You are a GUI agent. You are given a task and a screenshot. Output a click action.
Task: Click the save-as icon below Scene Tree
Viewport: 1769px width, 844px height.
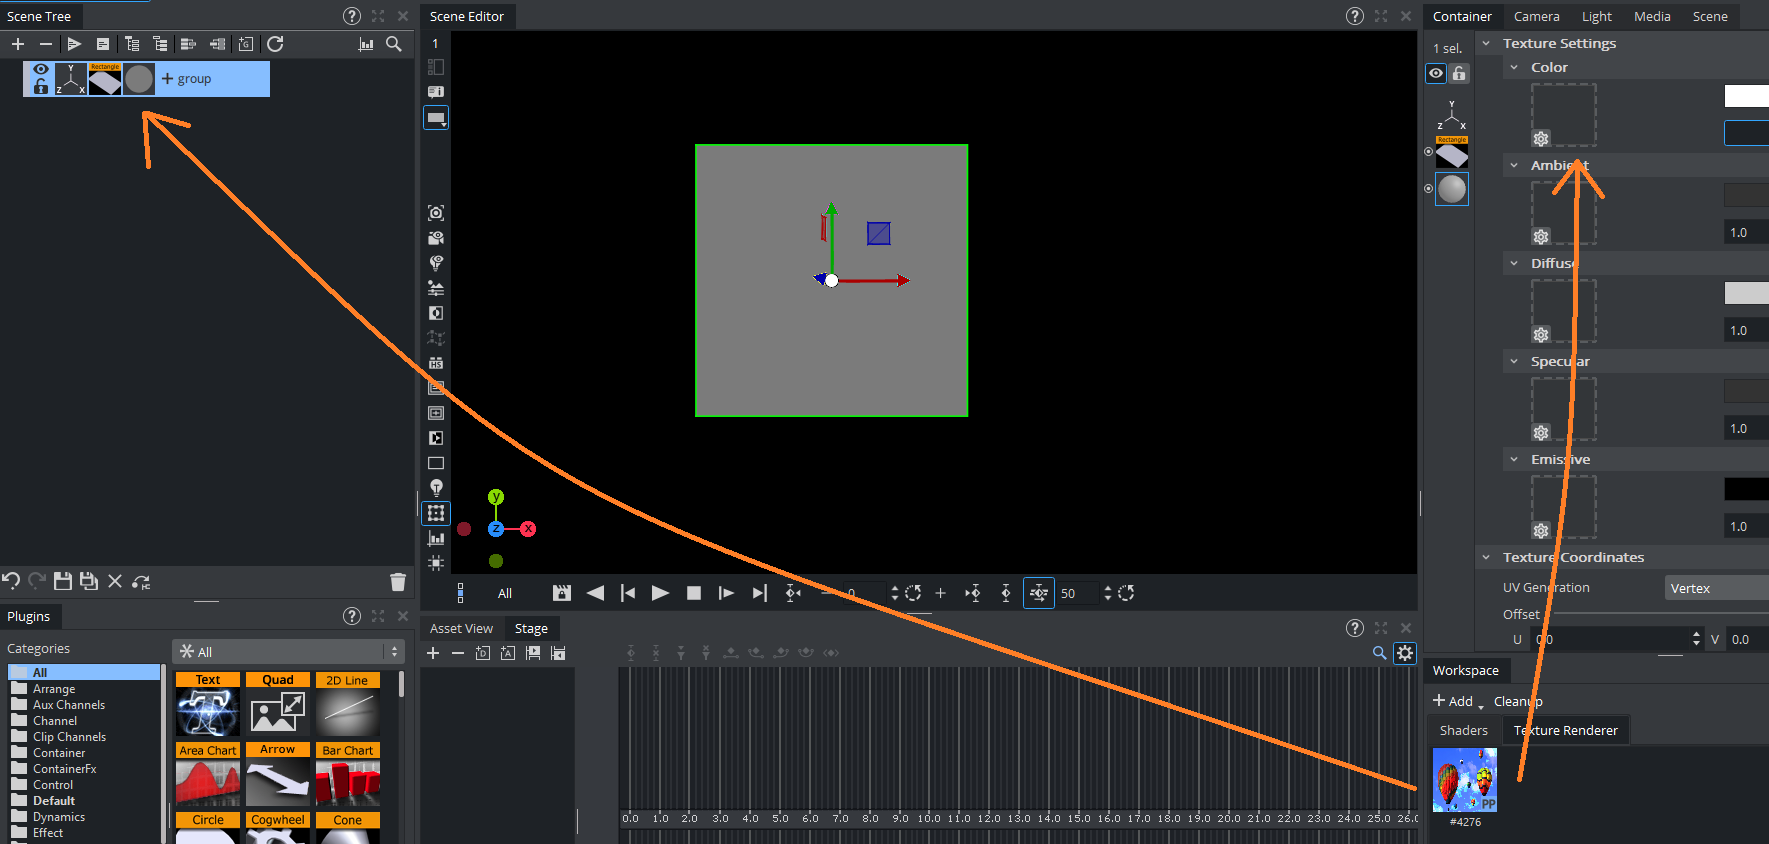(x=89, y=581)
